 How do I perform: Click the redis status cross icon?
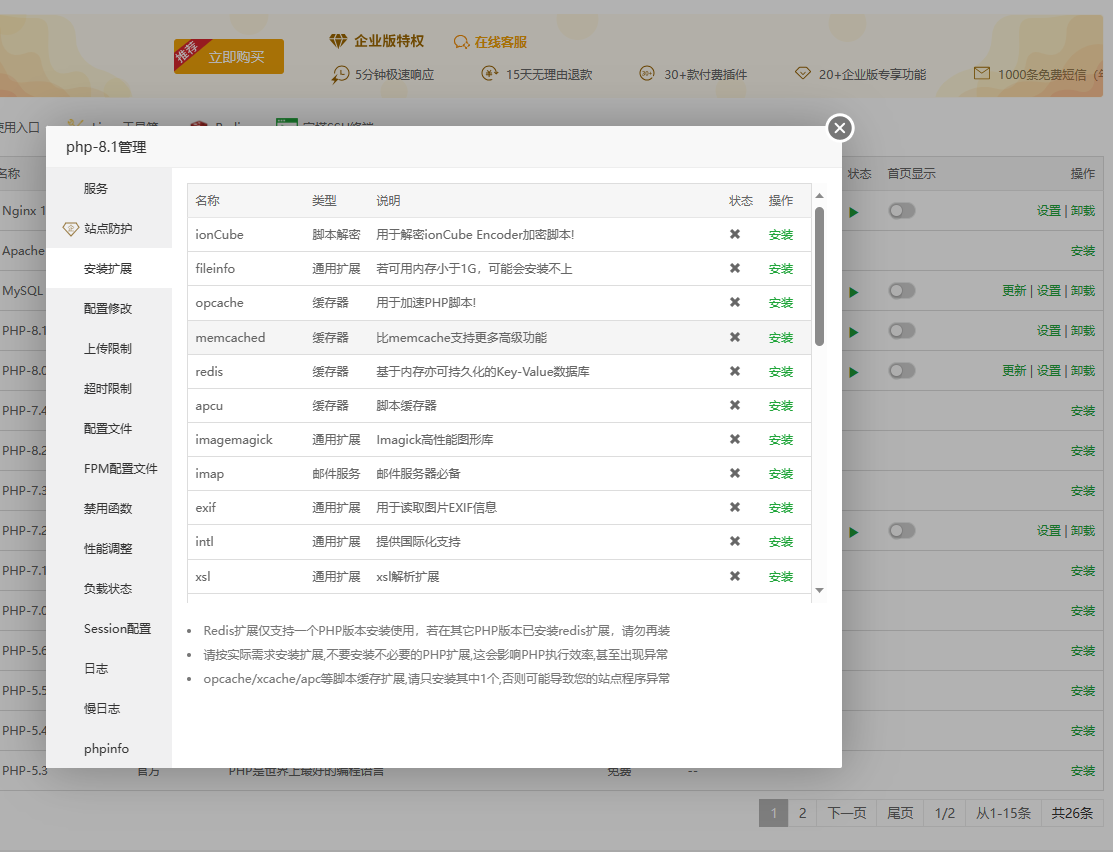(735, 371)
